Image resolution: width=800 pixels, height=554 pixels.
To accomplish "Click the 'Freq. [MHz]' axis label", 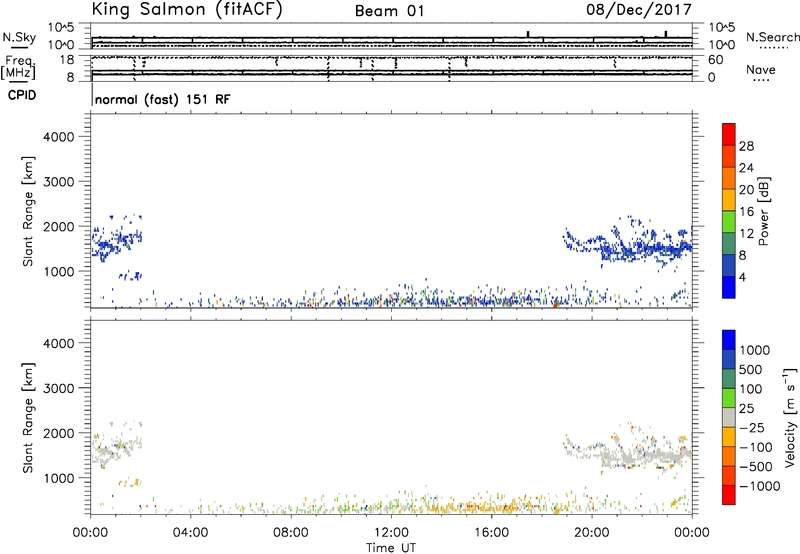I will coord(19,67).
